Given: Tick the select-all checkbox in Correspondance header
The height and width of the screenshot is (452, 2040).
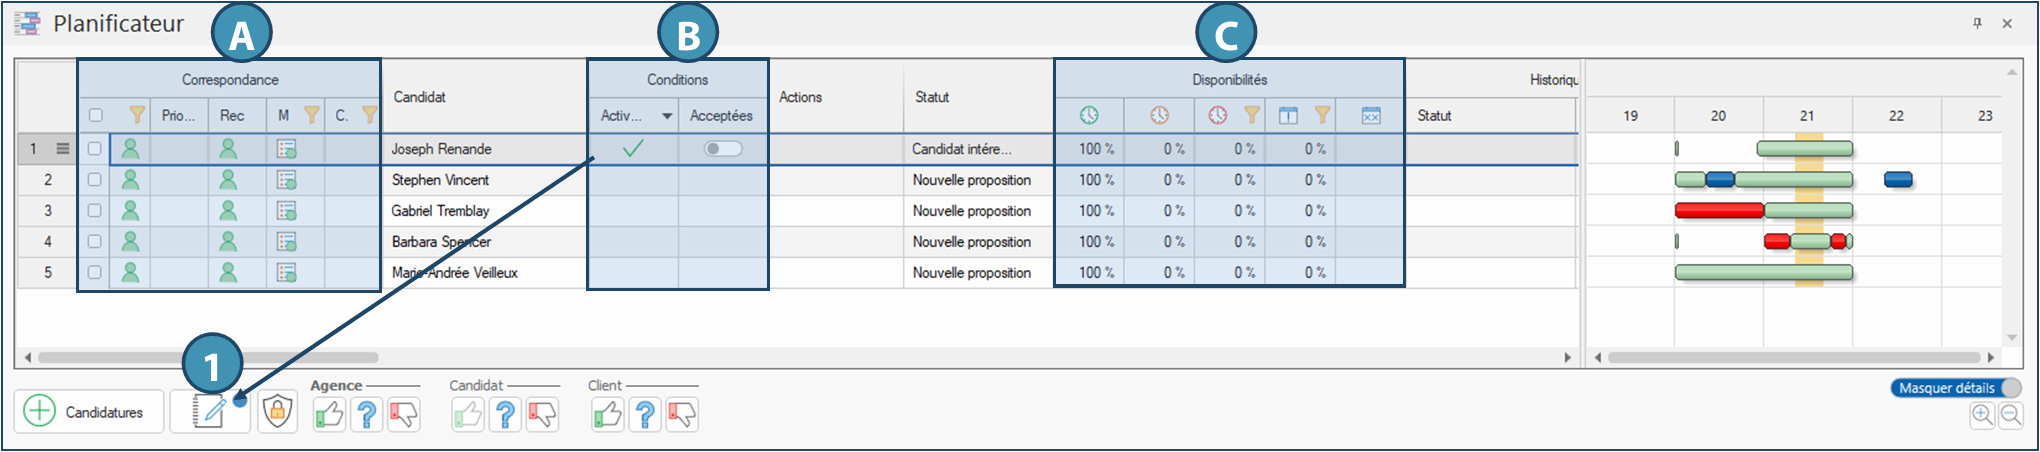Looking at the screenshot, I should [96, 116].
